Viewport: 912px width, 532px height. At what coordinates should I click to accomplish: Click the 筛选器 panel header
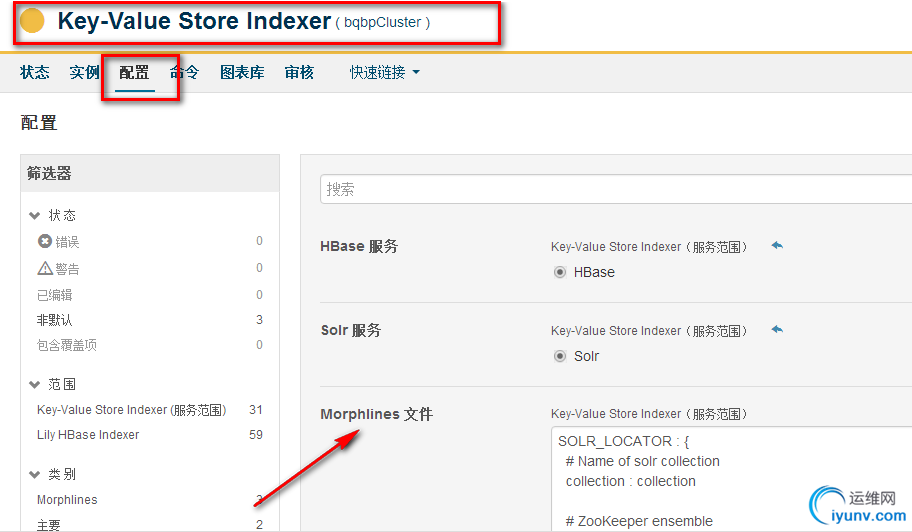[x=150, y=173]
